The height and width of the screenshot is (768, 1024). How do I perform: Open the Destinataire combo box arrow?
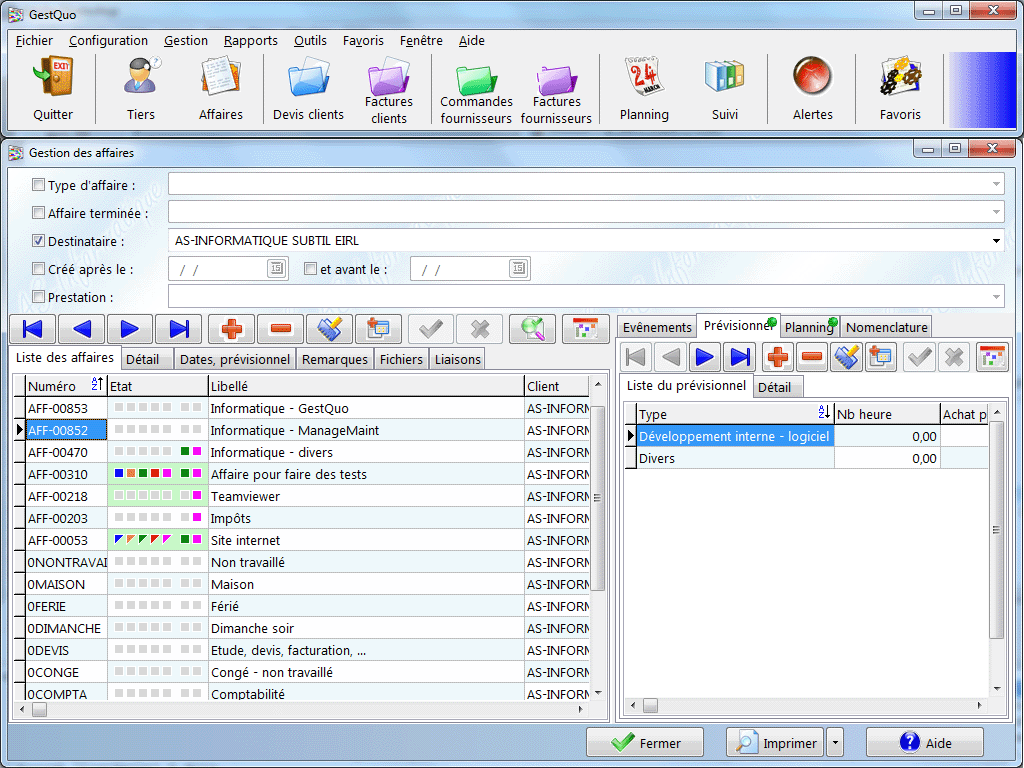click(x=996, y=240)
